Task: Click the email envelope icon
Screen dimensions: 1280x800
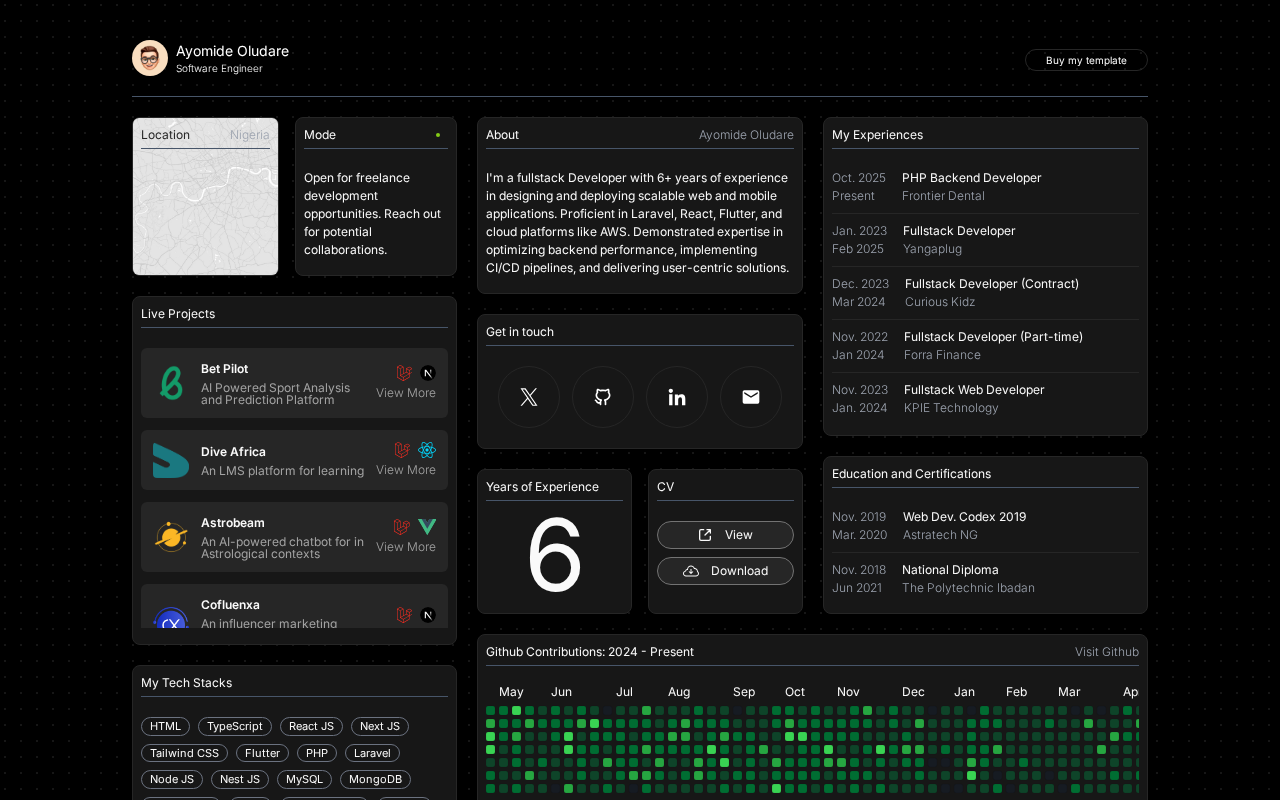Action: (751, 397)
